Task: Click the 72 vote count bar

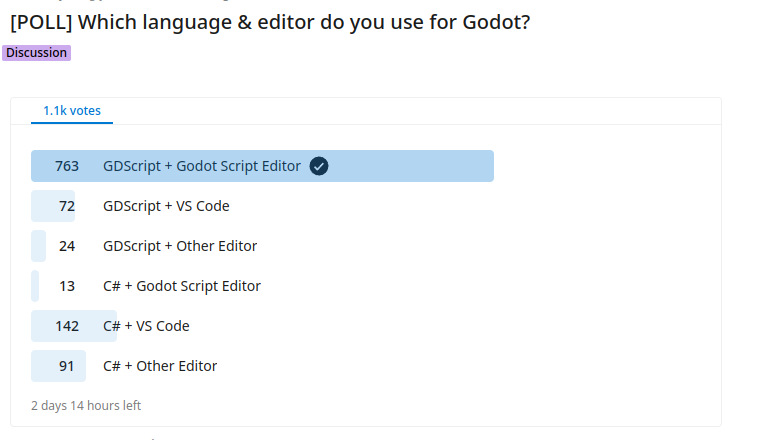Action: pos(53,206)
